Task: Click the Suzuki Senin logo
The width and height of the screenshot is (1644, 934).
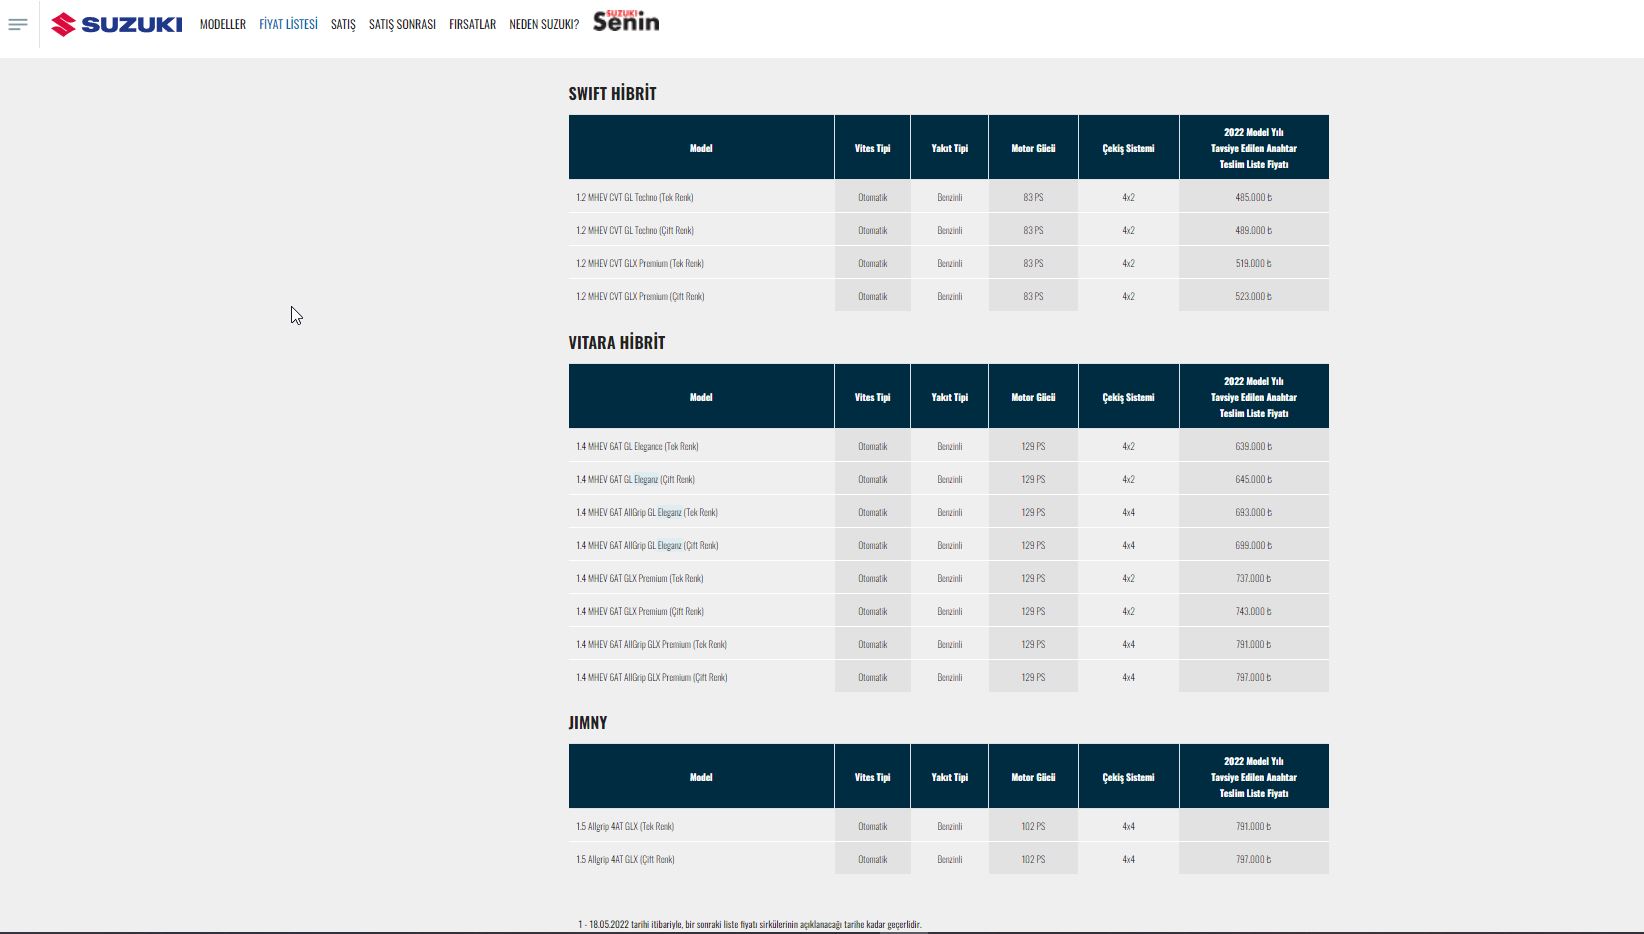Action: point(626,21)
